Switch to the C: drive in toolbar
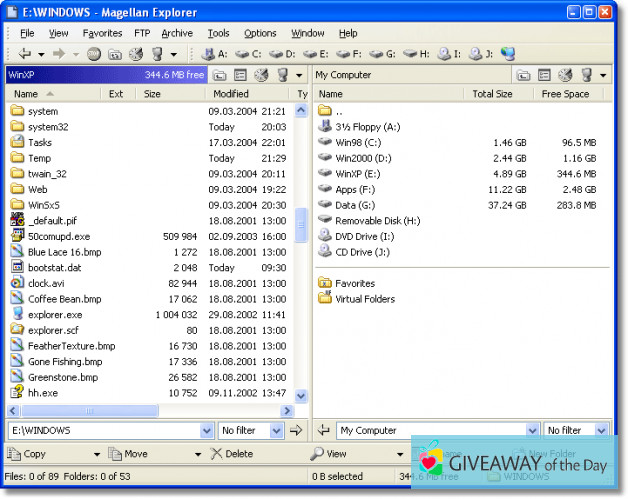Image resolution: width=628 pixels, height=499 pixels. [x=248, y=54]
